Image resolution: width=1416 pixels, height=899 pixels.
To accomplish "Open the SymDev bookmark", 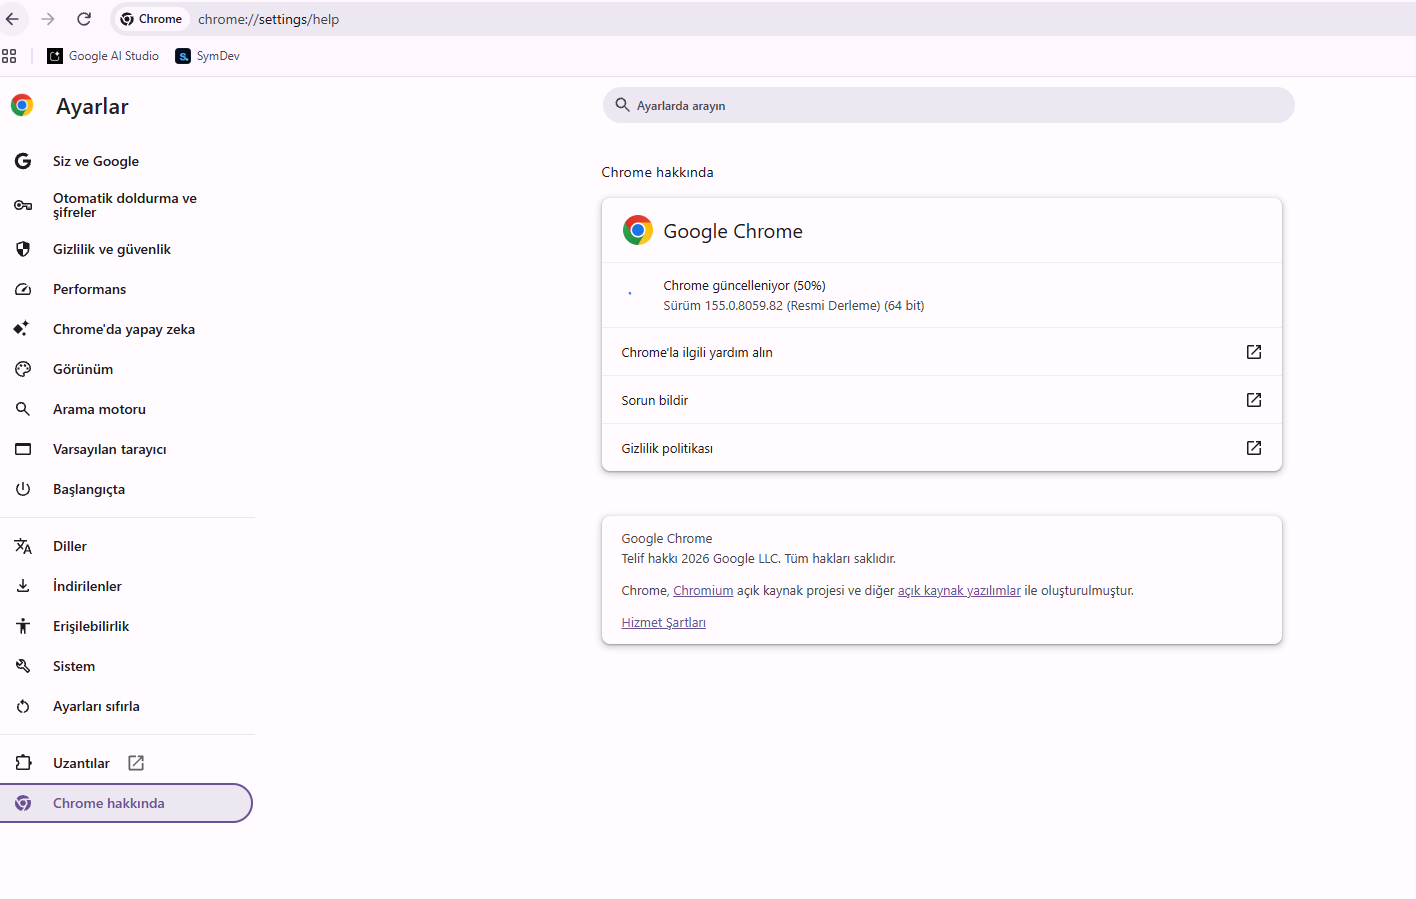I will 207,56.
